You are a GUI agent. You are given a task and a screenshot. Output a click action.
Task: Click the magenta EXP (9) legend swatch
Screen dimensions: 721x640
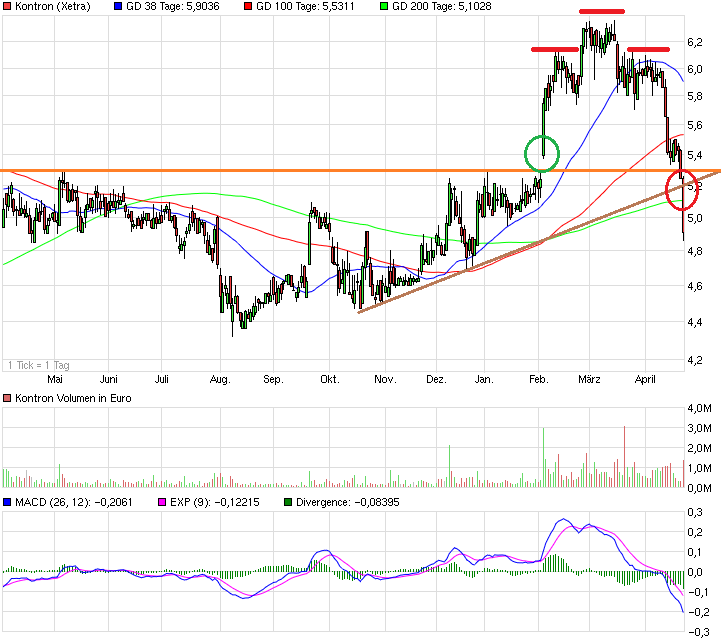(161, 502)
